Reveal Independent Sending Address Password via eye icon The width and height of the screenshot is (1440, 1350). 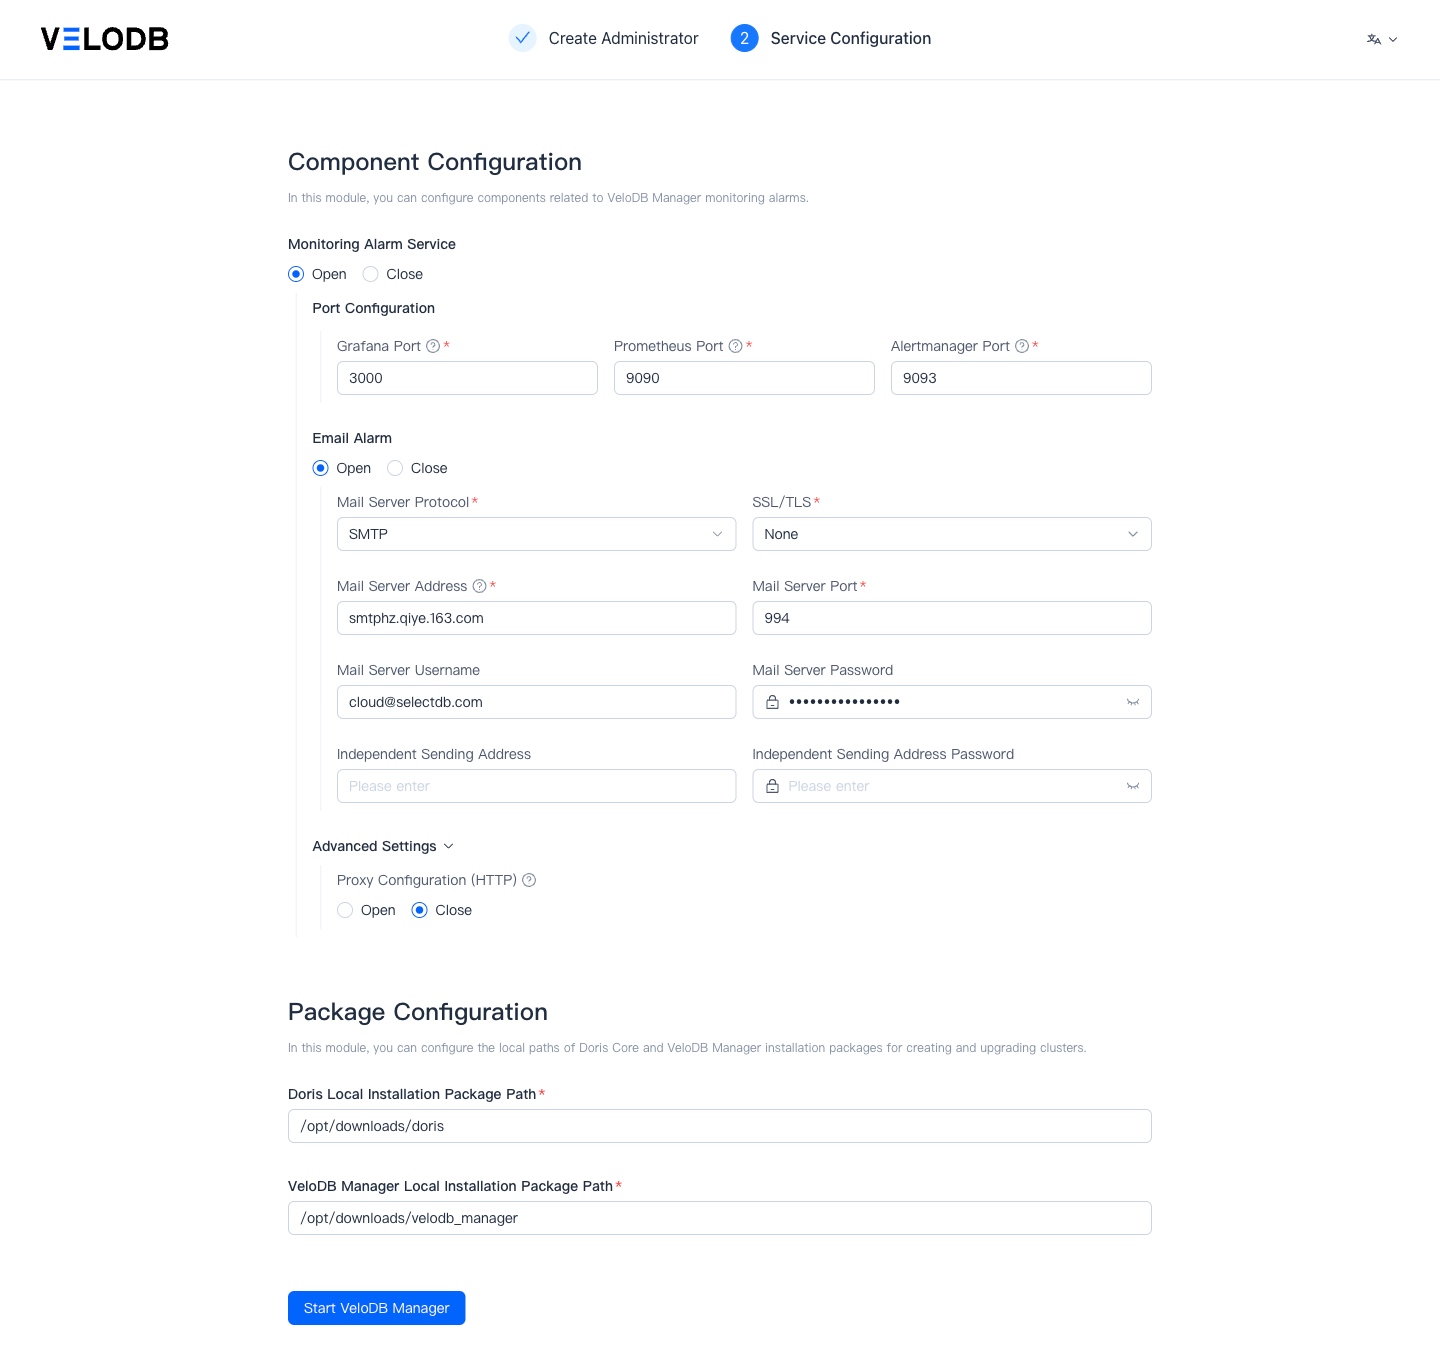(x=1133, y=786)
